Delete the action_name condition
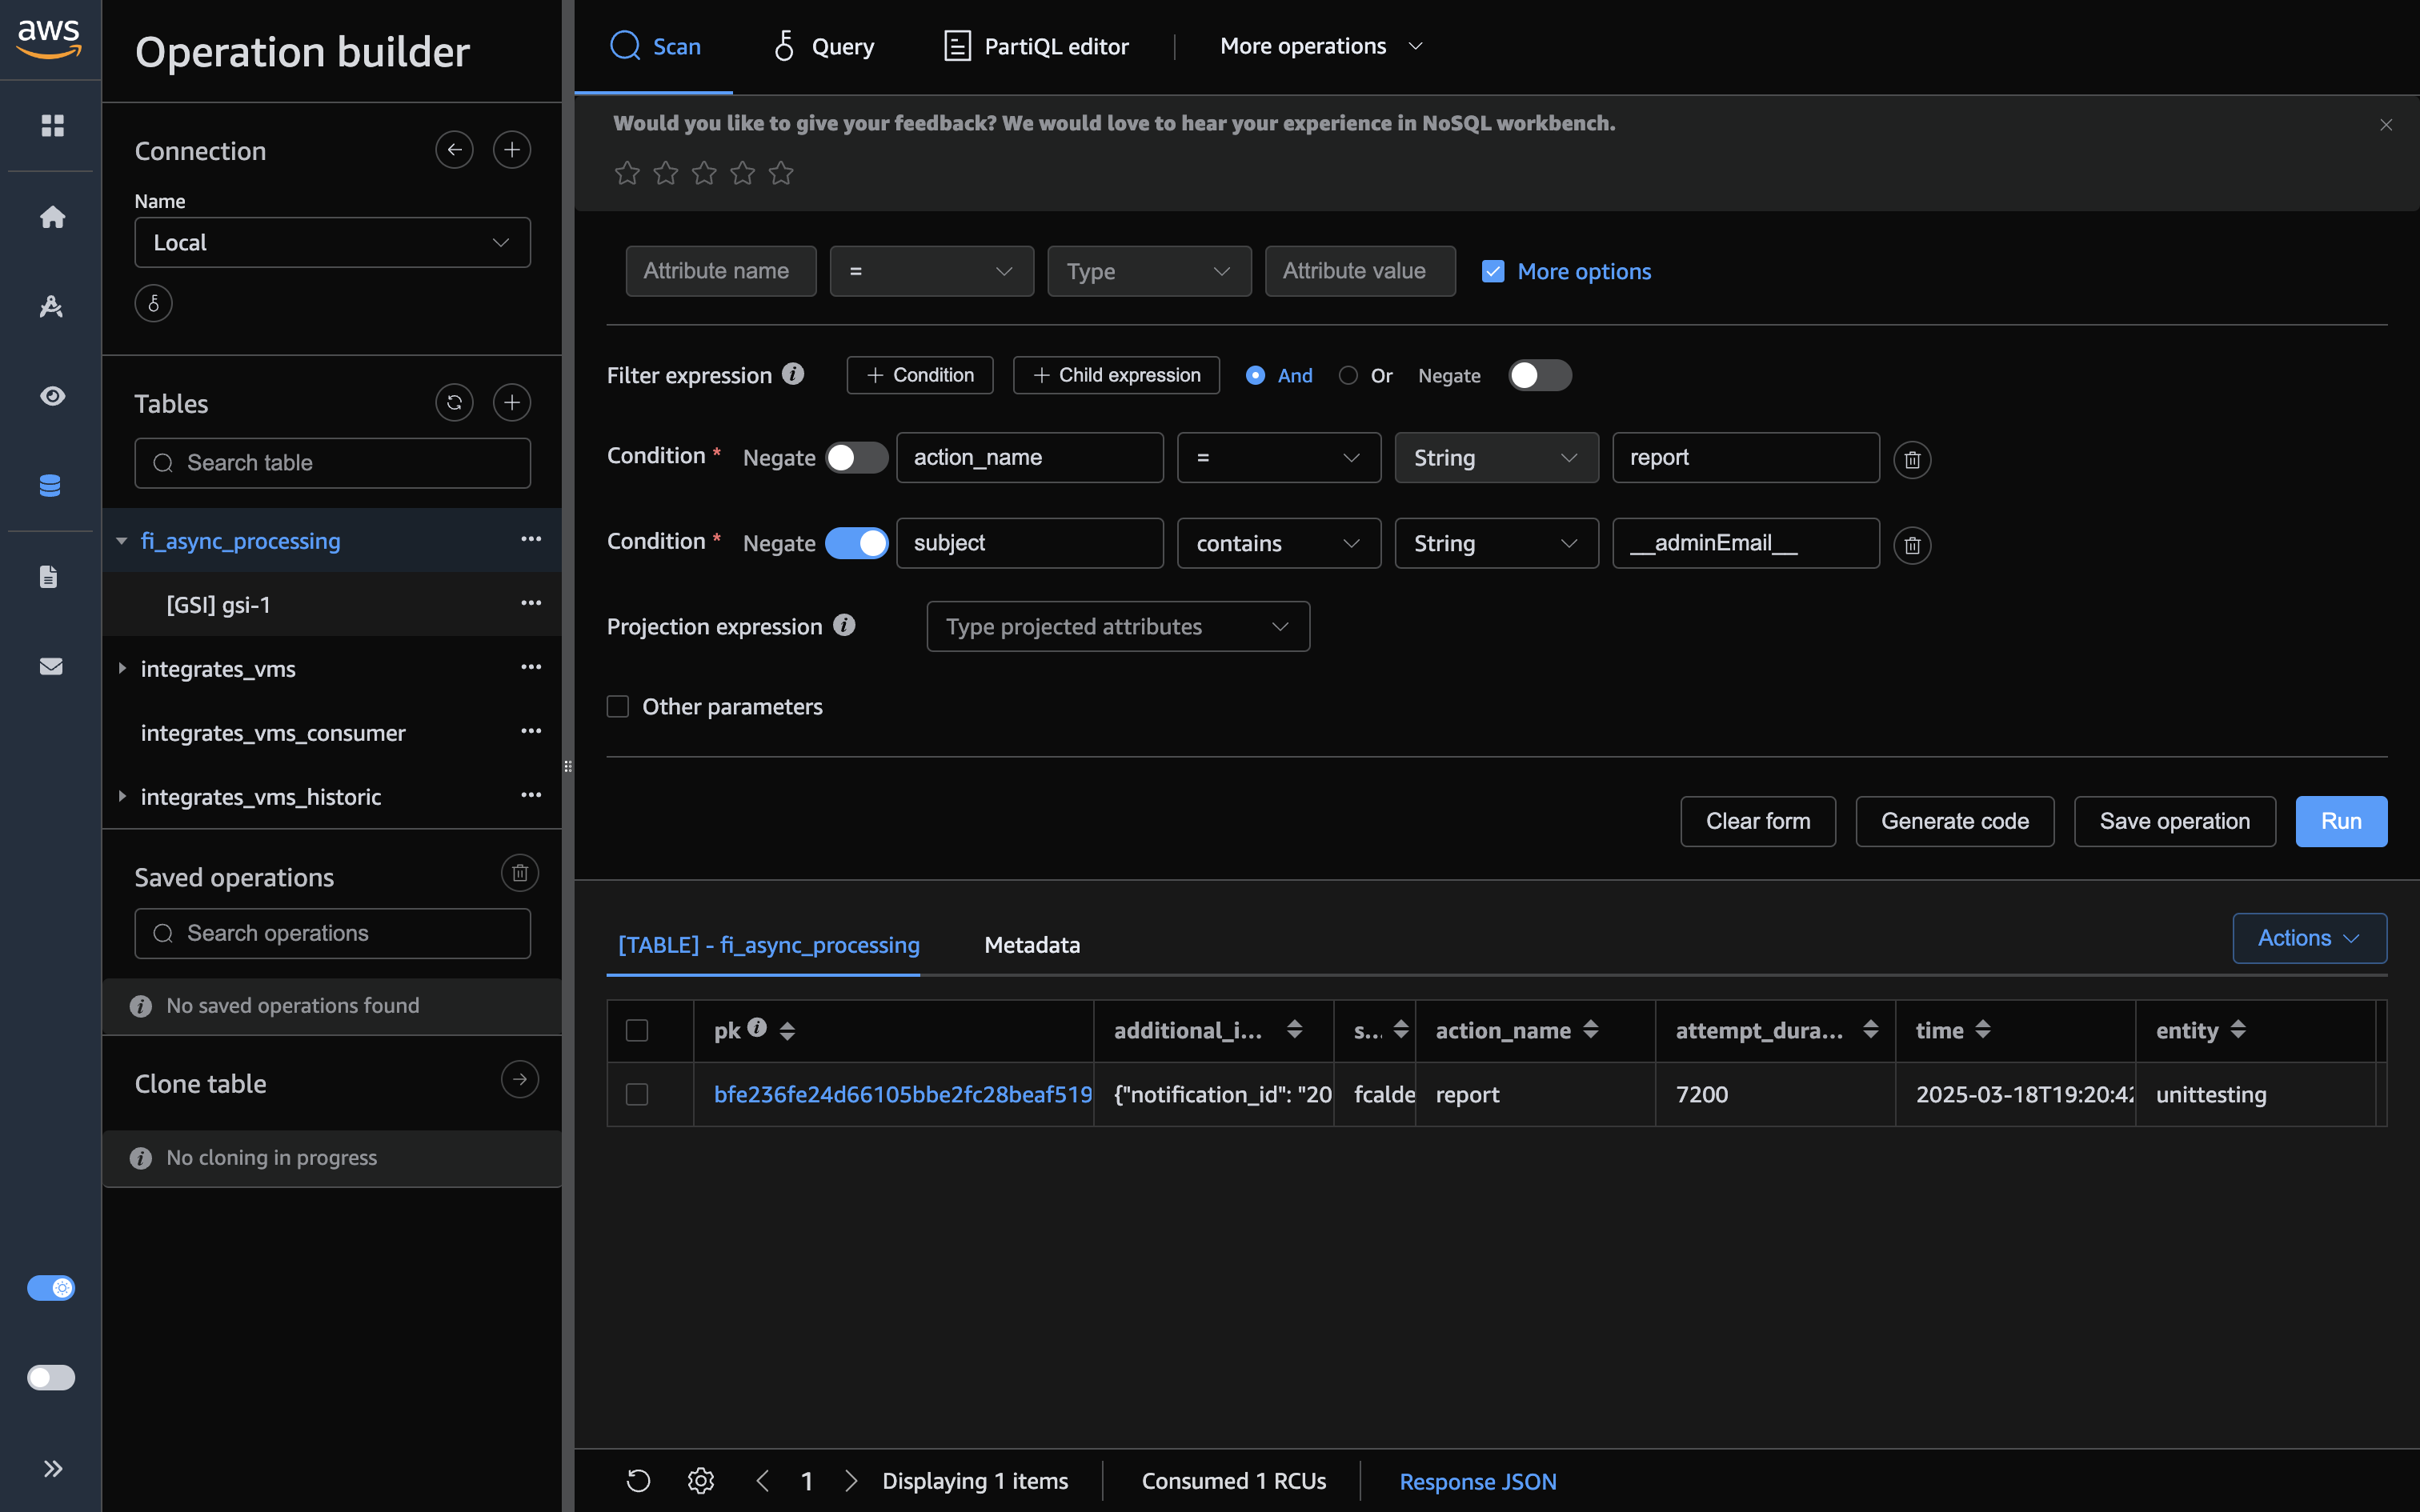This screenshot has width=2420, height=1512. 1912,460
